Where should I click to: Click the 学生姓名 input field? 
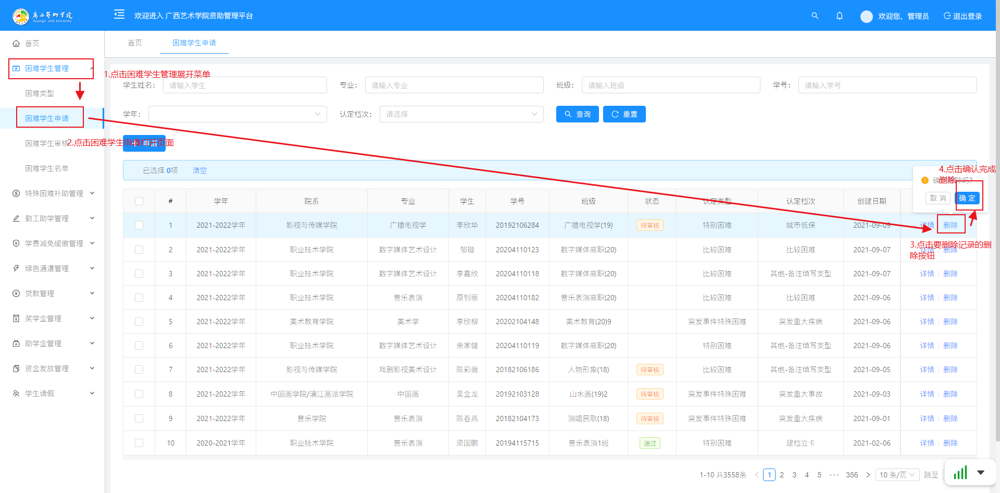click(244, 86)
